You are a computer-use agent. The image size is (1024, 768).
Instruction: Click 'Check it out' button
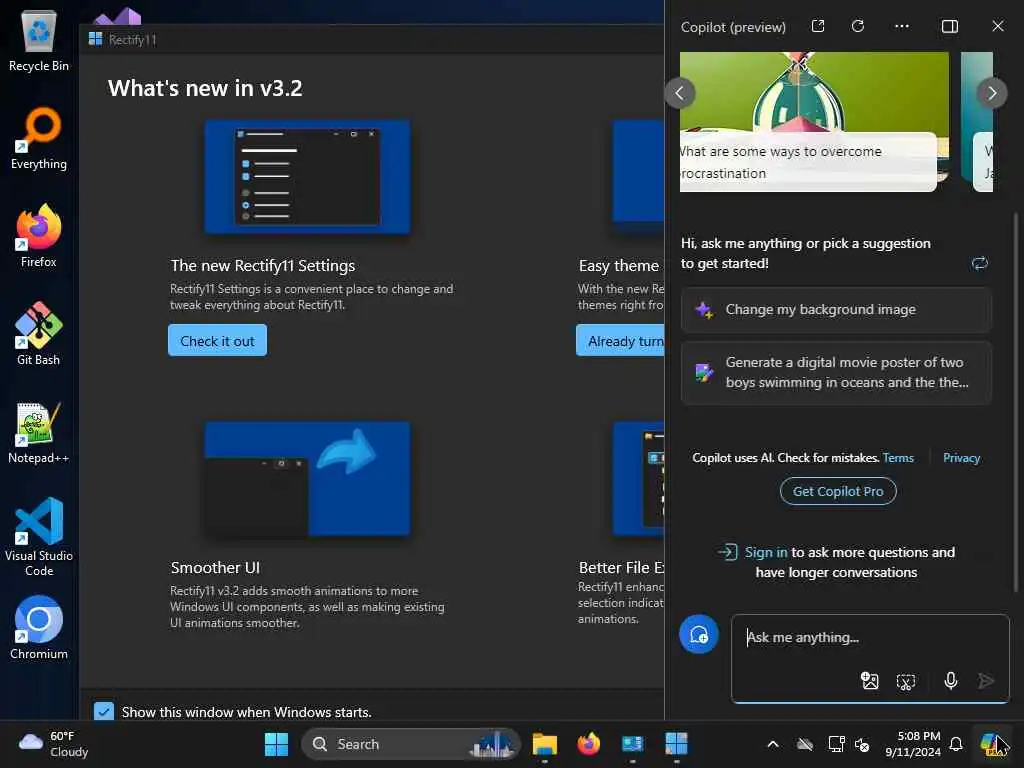tap(217, 341)
